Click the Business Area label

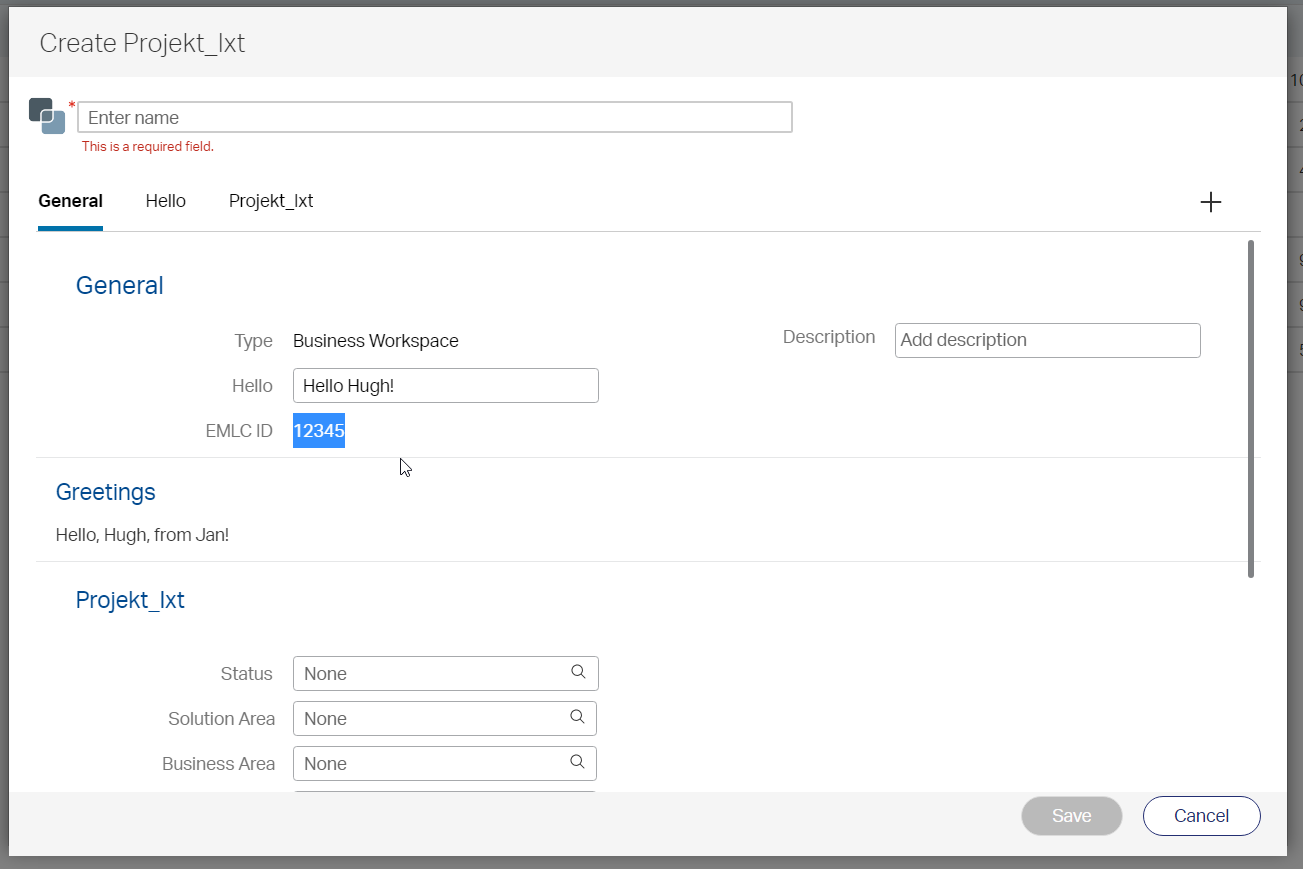tap(219, 764)
